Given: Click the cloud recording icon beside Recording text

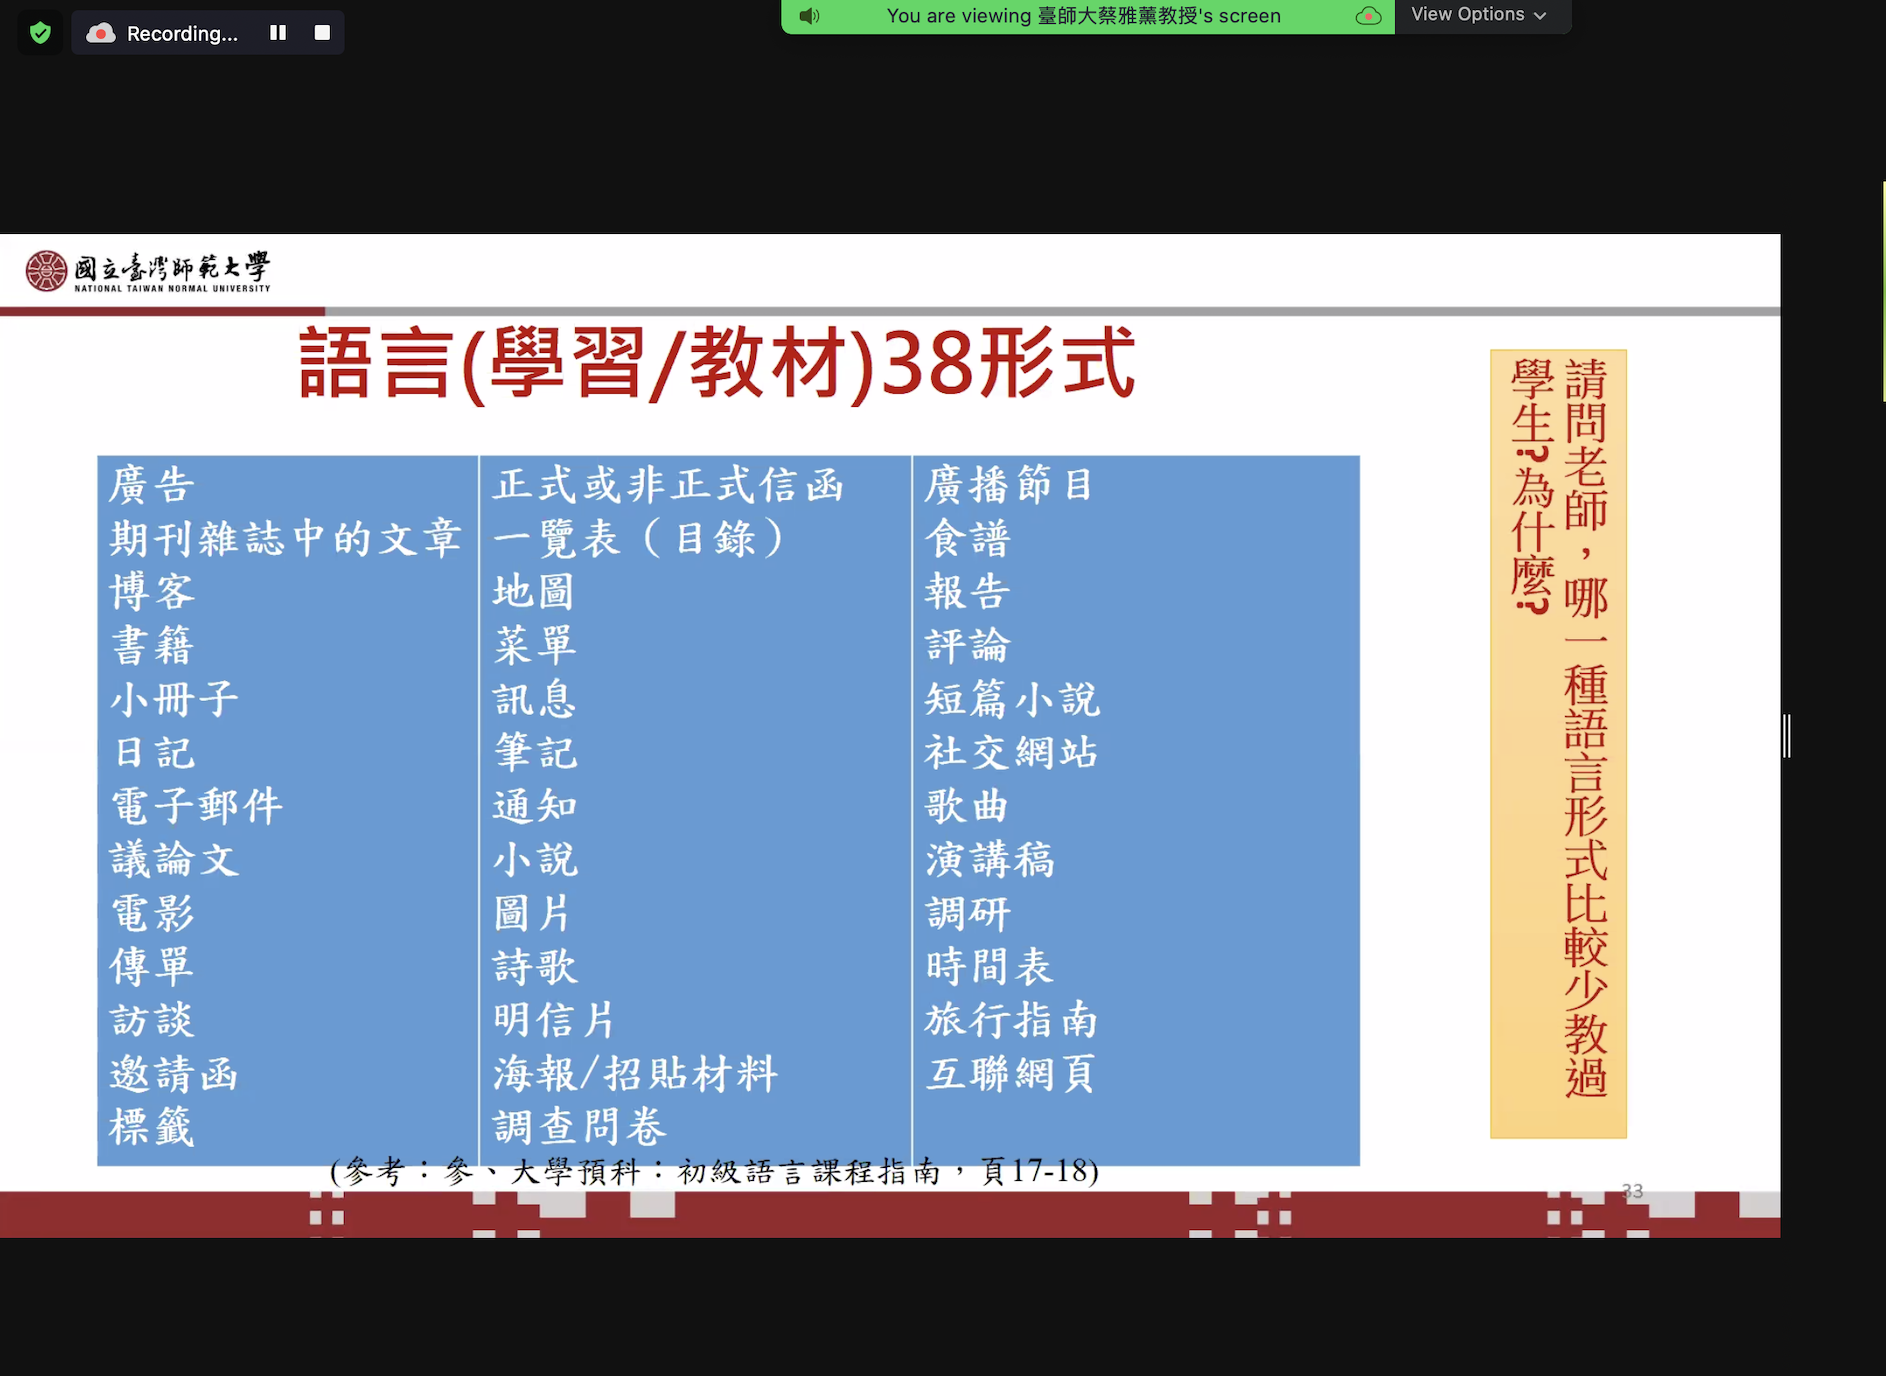Looking at the screenshot, I should click(100, 32).
